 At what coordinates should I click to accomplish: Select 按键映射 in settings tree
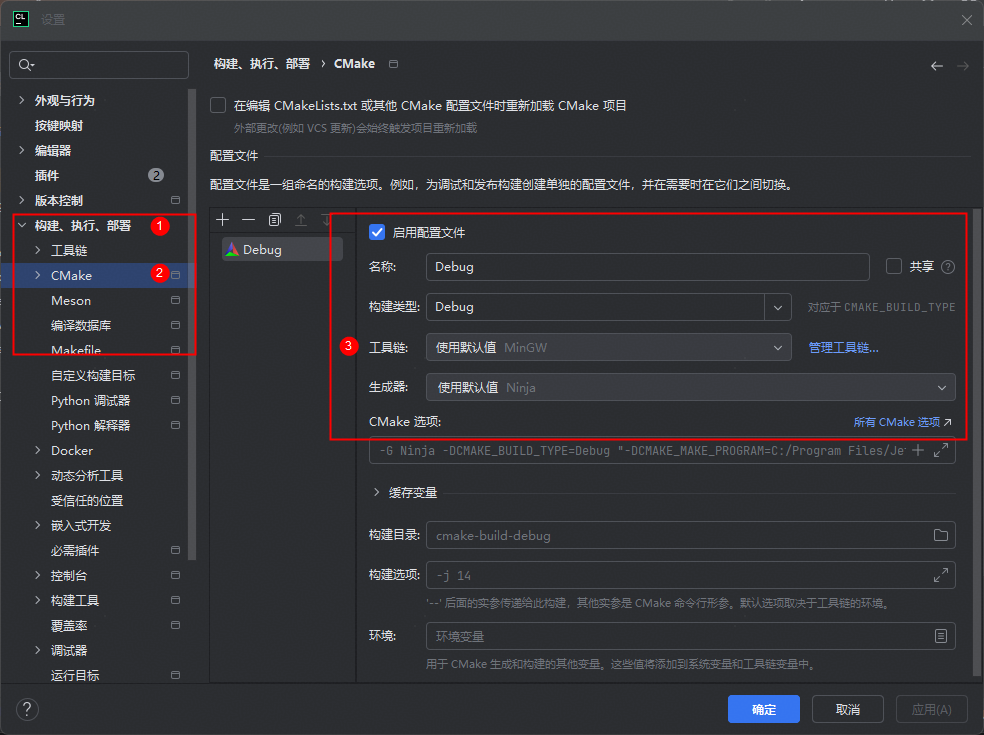coord(58,126)
